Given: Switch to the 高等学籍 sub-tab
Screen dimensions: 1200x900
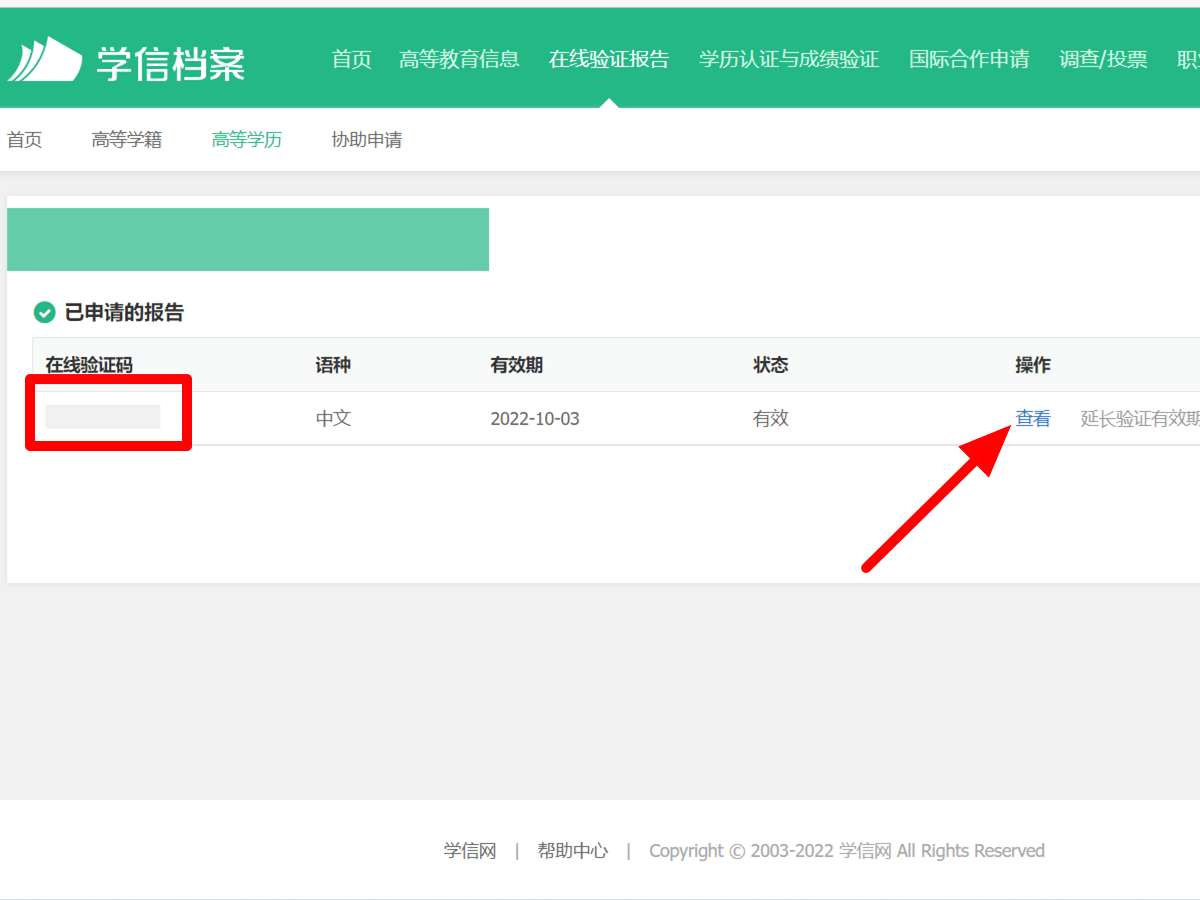Looking at the screenshot, I should 127,140.
